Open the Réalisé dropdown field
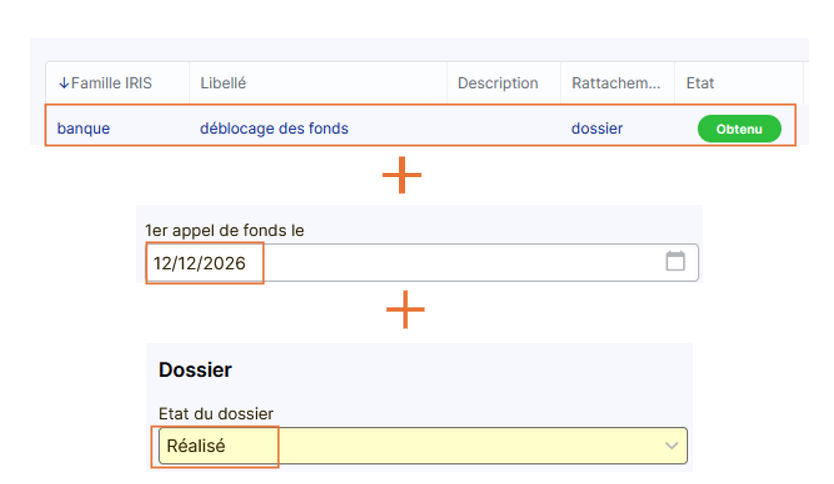Viewport: 834px width, 484px height. 420,446
